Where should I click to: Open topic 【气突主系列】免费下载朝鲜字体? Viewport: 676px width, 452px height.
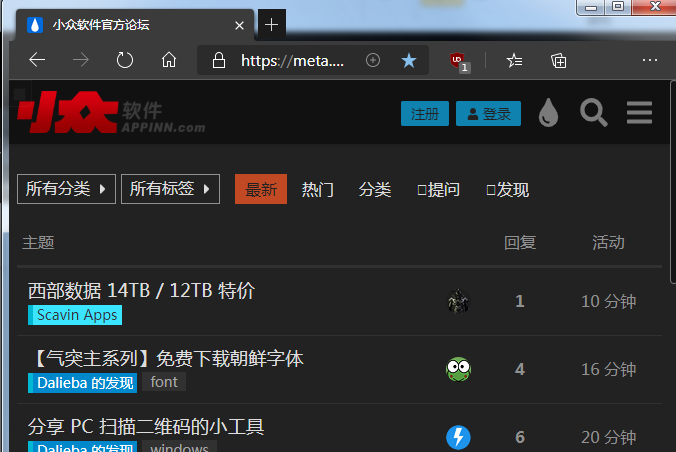[166, 358]
